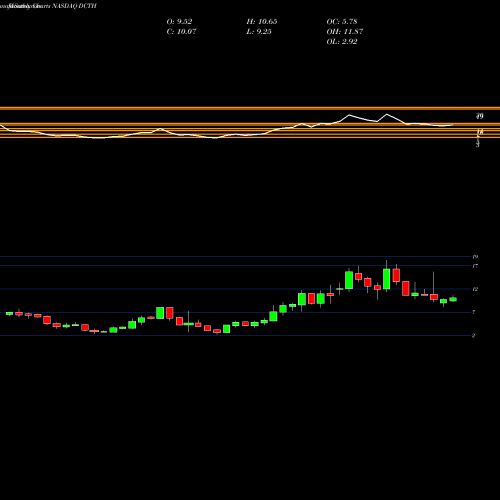Image resolution: width=500 pixels, height=500 pixels.
Task: Click the 12 price axis label
Action: 475,289
